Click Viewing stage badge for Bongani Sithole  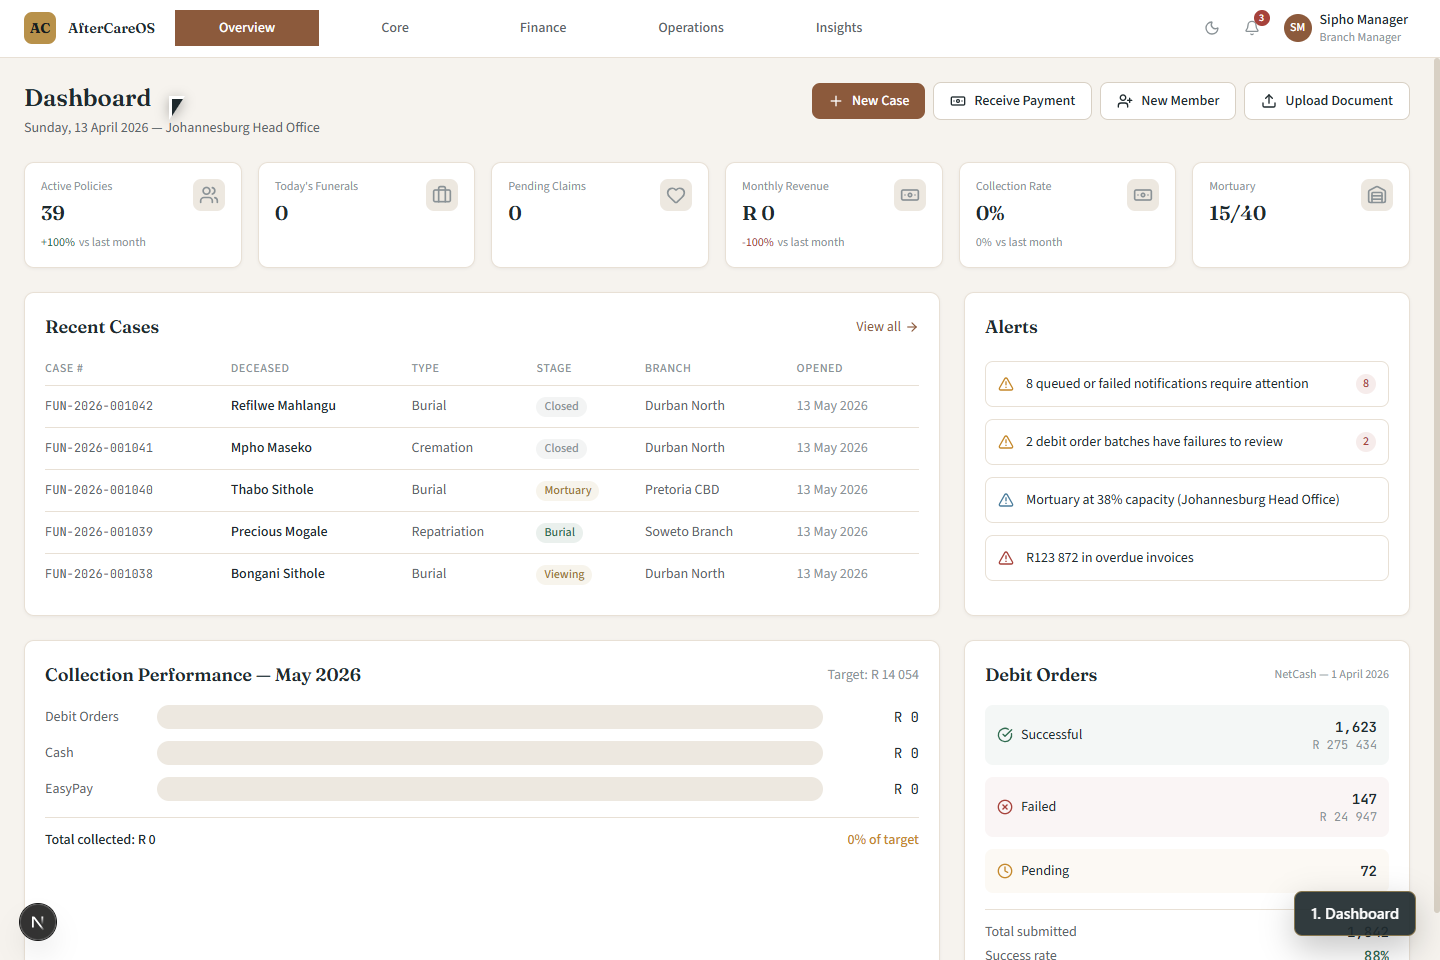(564, 575)
